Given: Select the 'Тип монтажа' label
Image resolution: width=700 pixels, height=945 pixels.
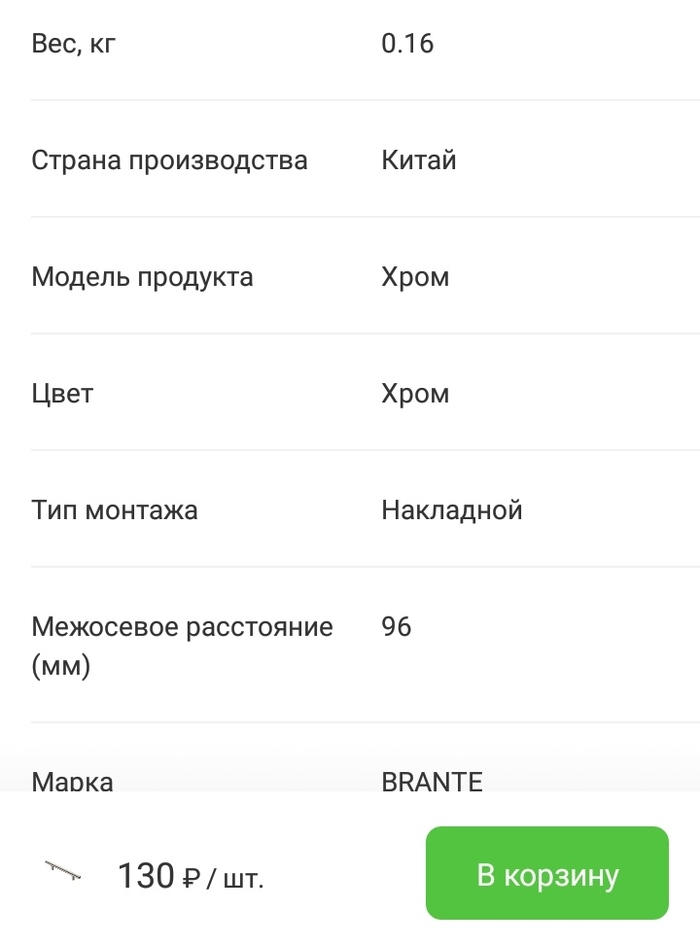Looking at the screenshot, I should pyautogui.click(x=114, y=510).
